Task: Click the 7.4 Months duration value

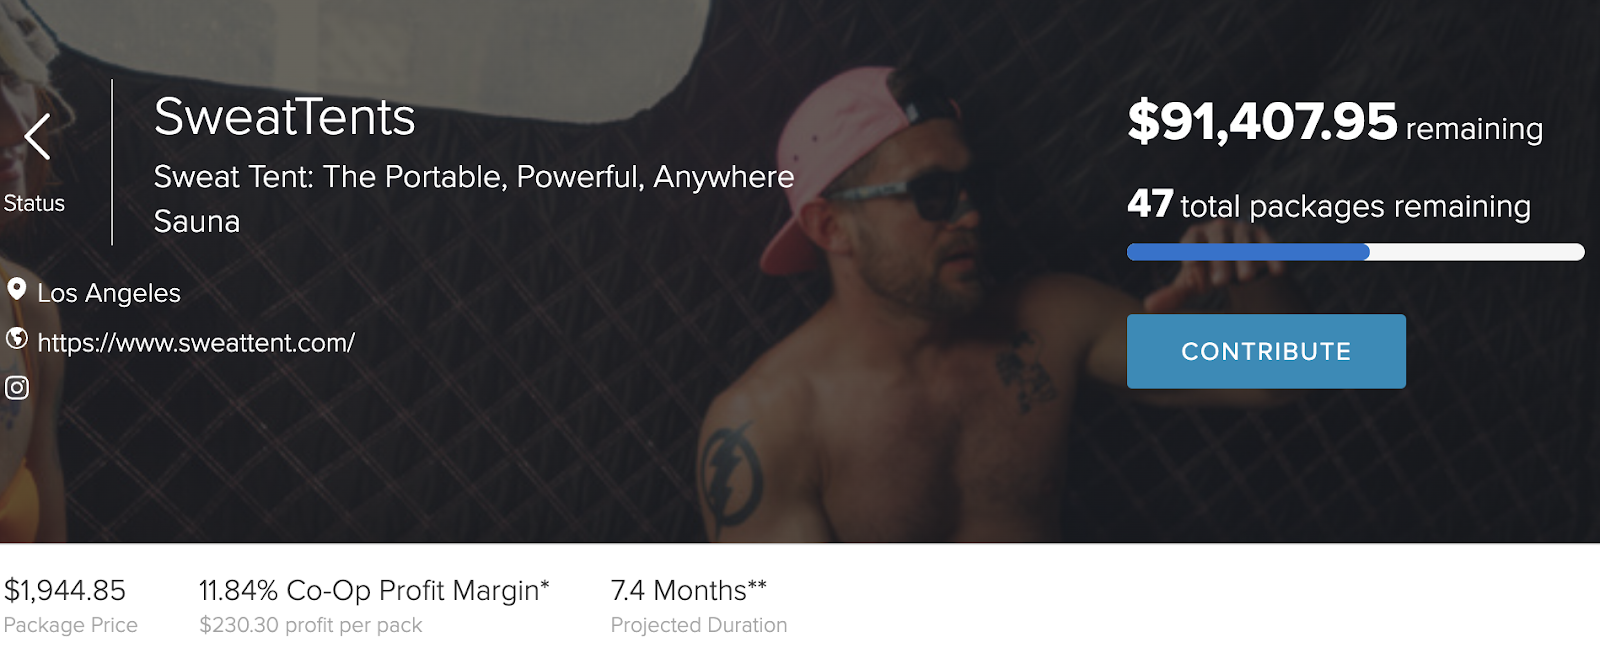Action: [x=688, y=590]
